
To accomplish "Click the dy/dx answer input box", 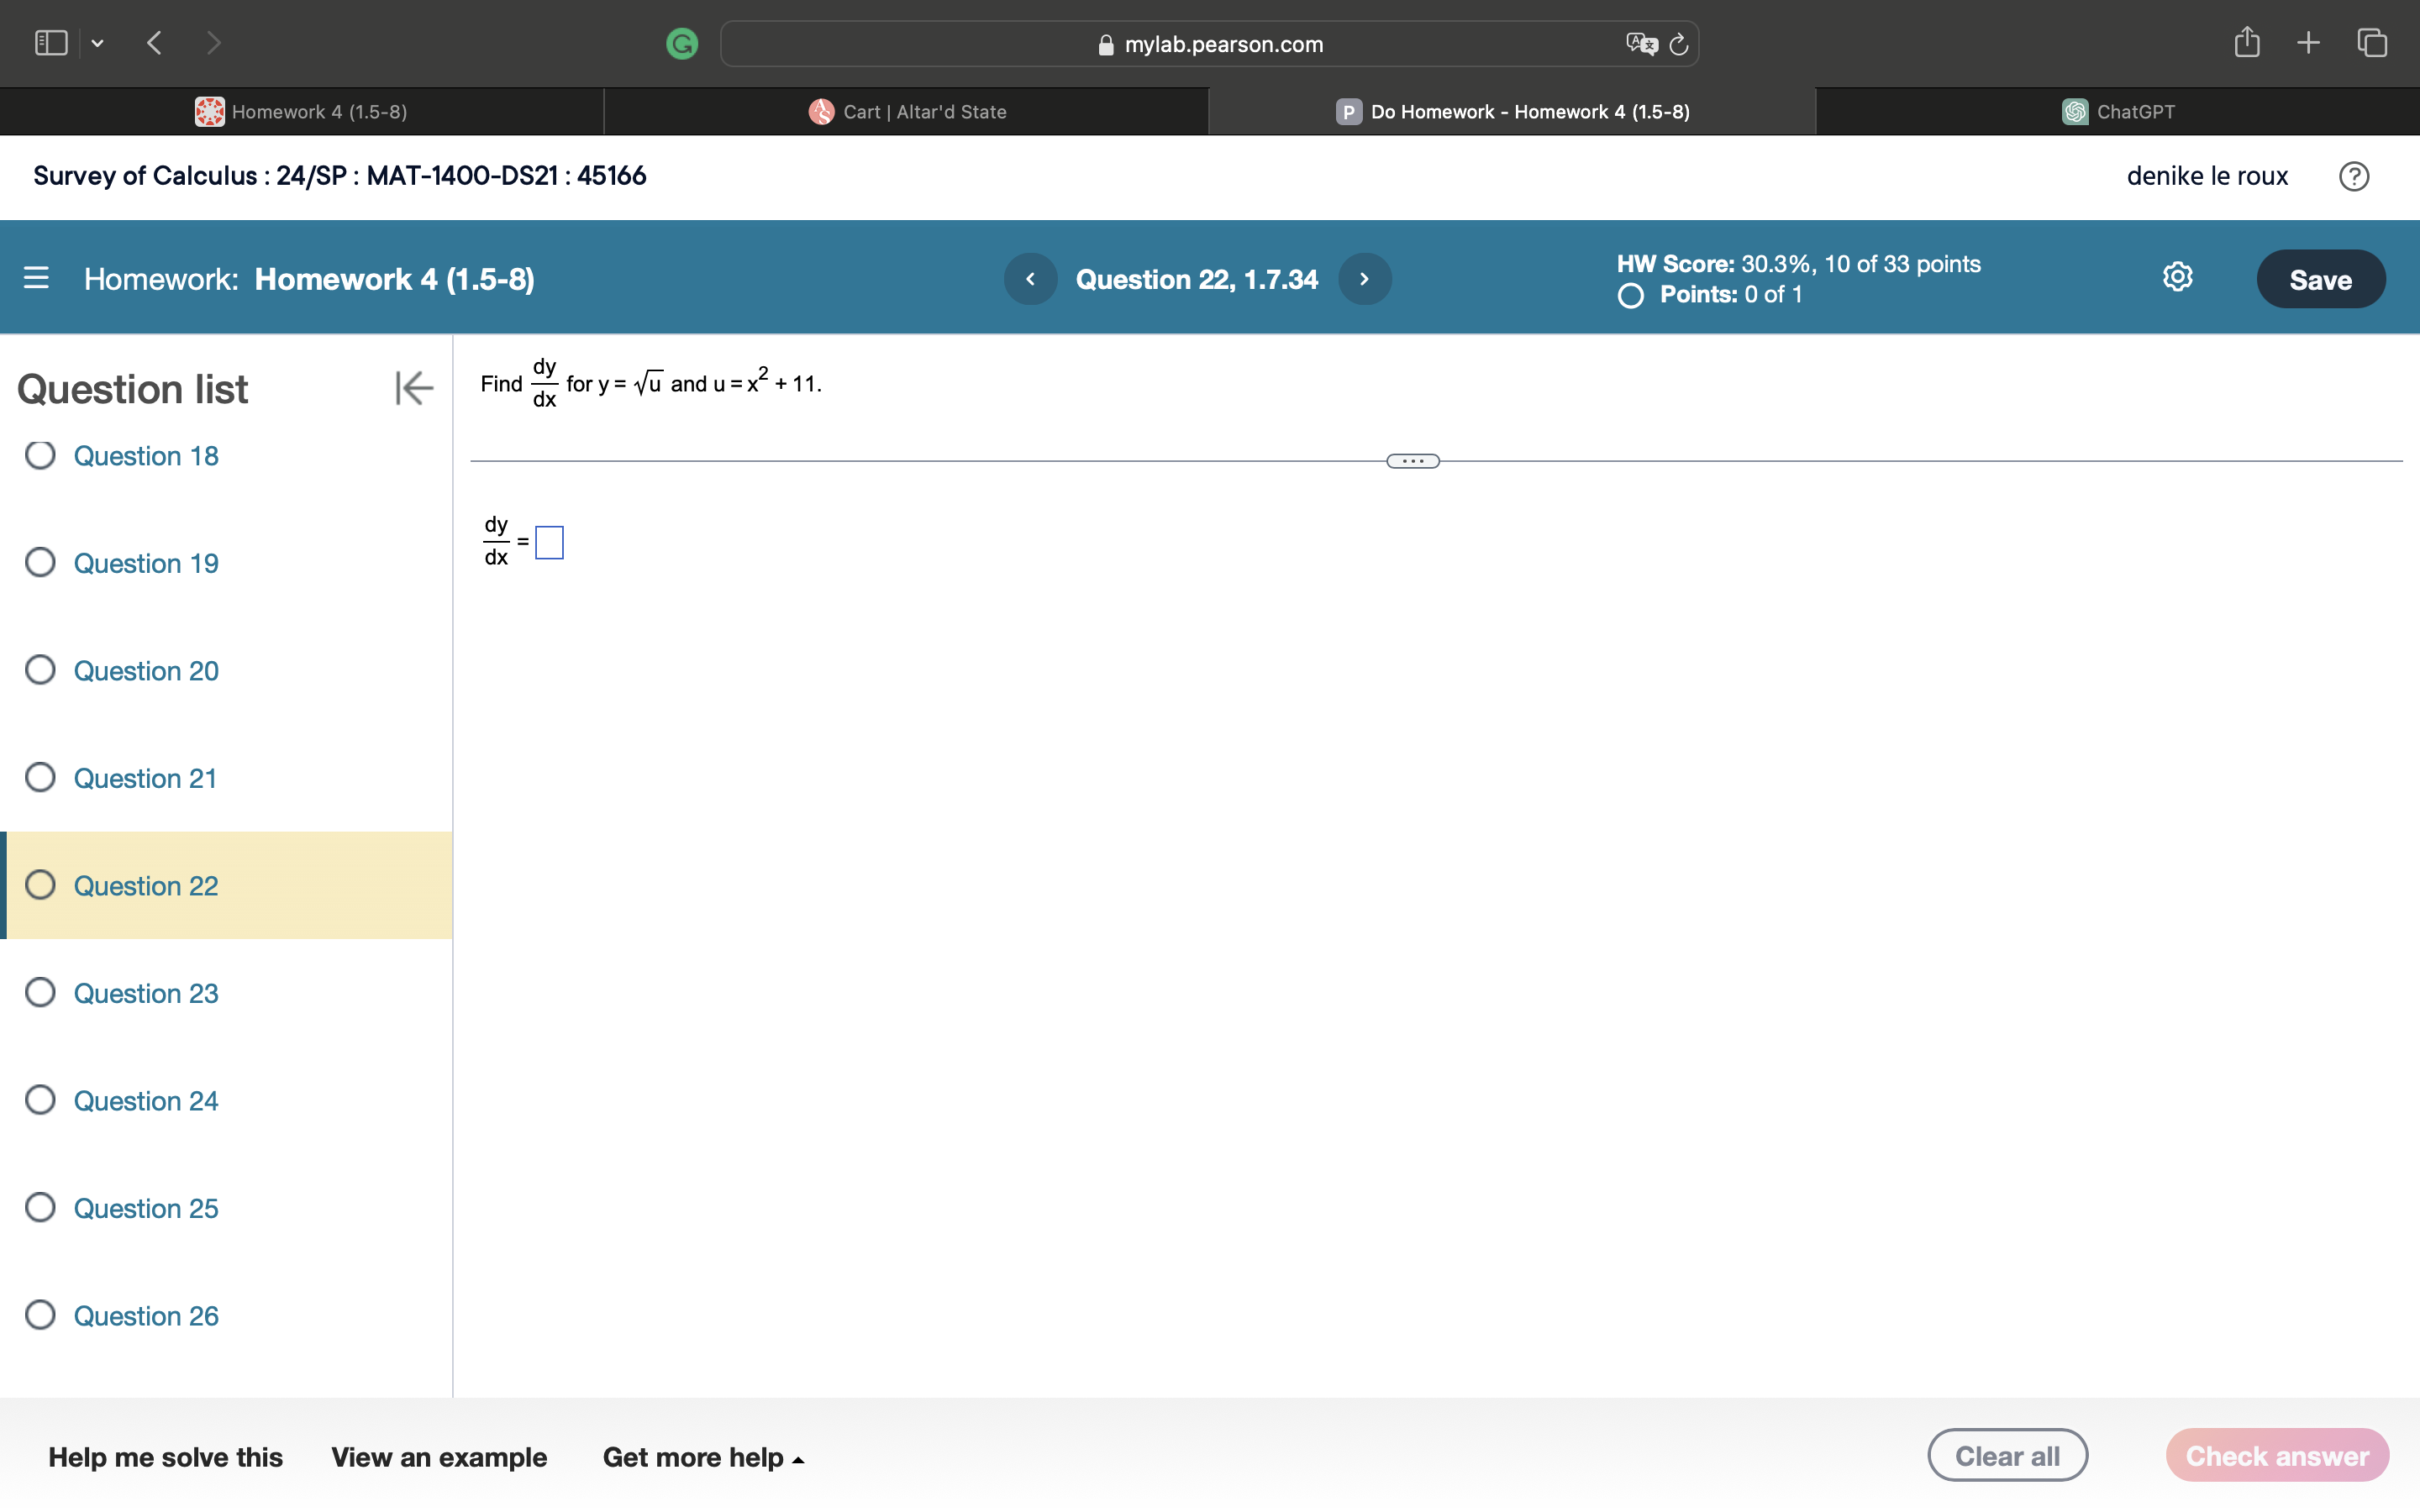I will pyautogui.click(x=549, y=542).
